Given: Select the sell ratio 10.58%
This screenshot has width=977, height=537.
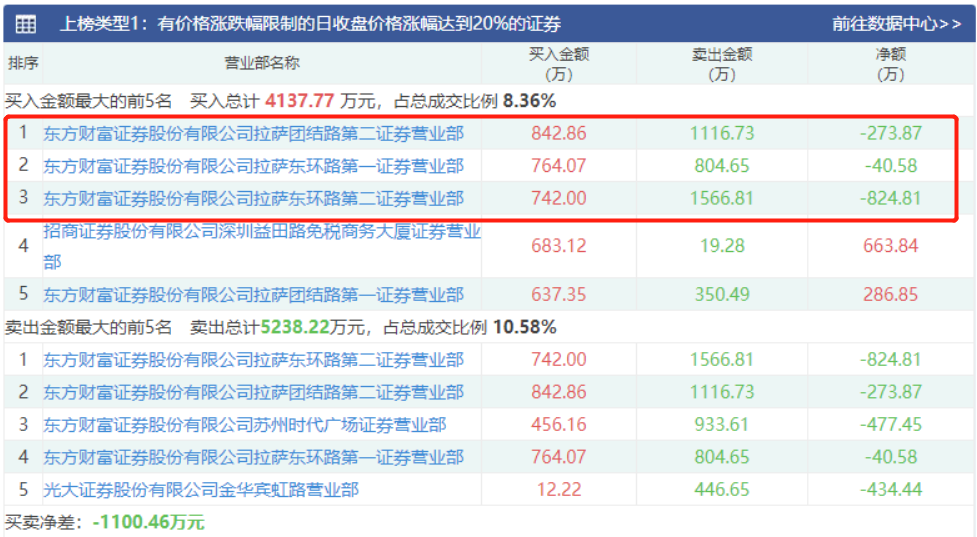Looking at the screenshot, I should (x=525, y=328).
